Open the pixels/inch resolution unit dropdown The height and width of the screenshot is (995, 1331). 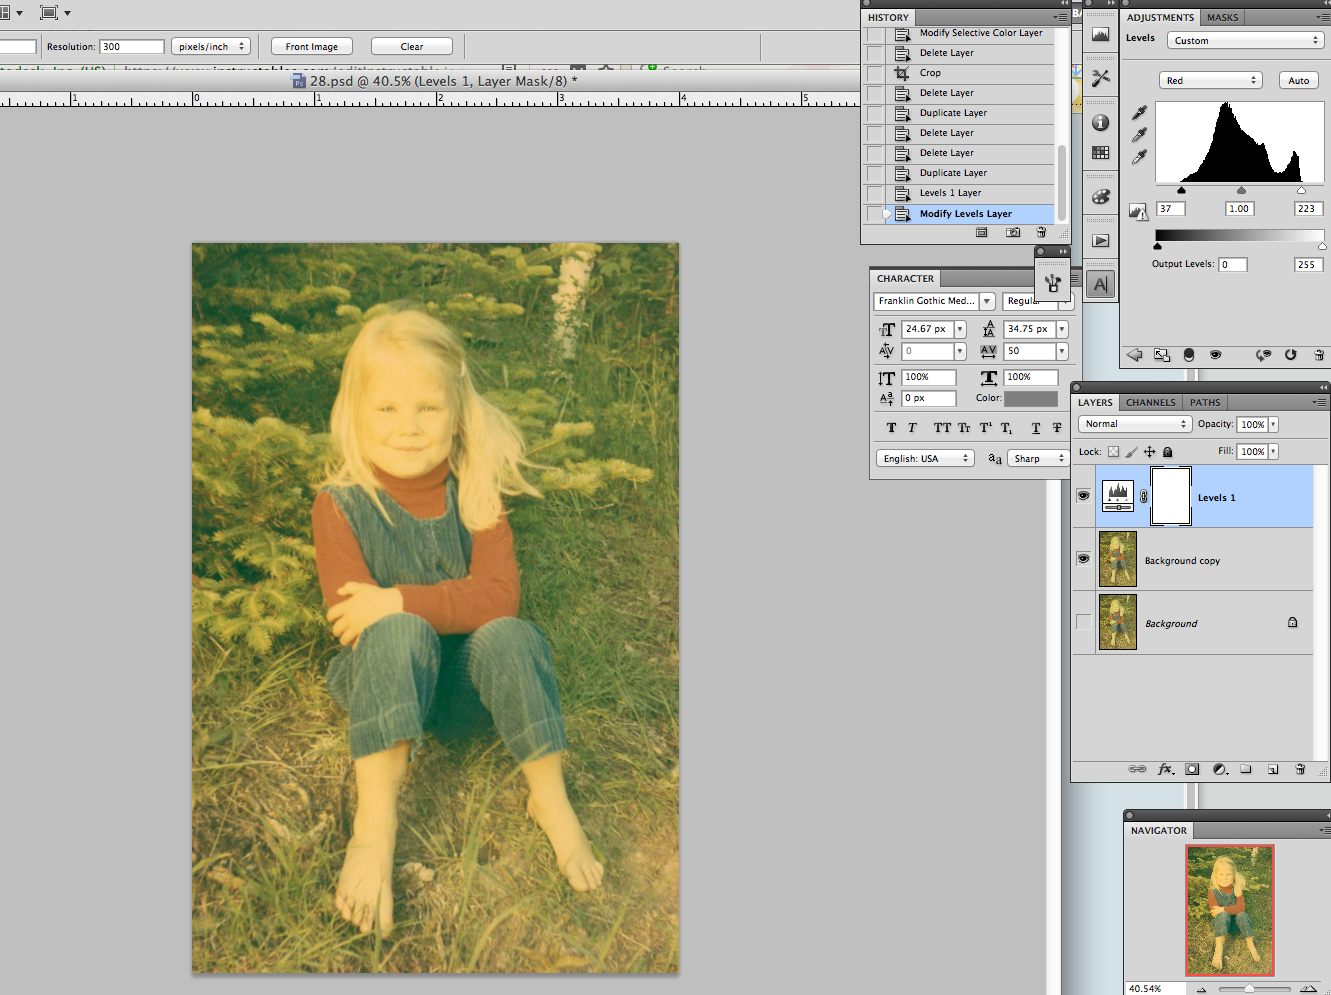(211, 46)
